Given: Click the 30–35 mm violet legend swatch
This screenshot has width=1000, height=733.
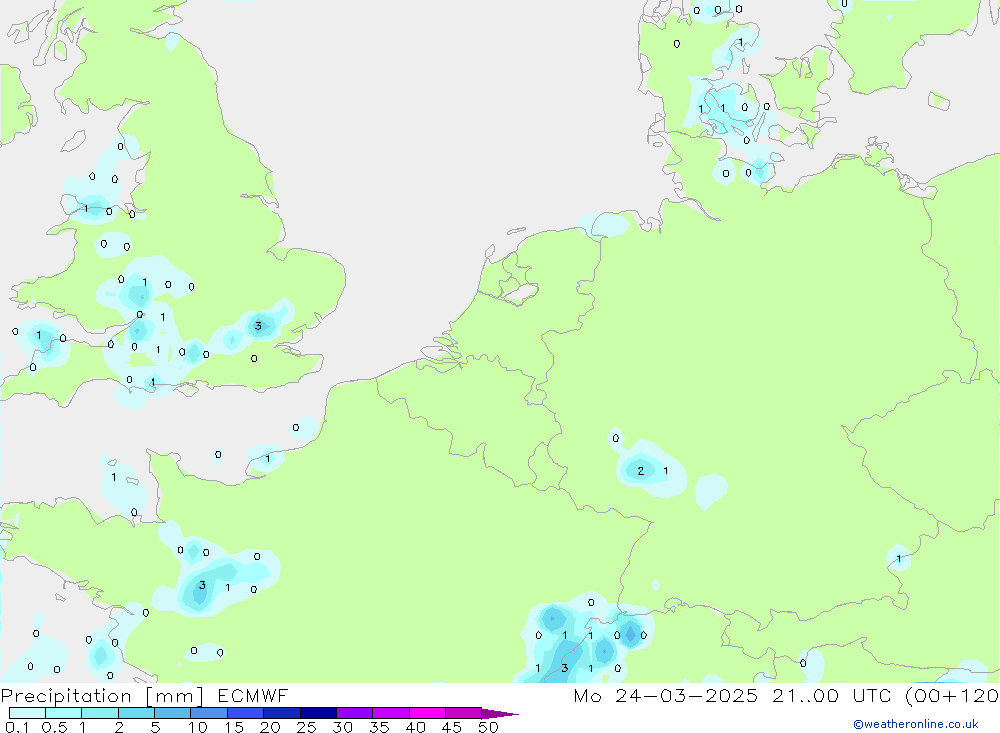Looking at the screenshot, I should click(x=355, y=713).
